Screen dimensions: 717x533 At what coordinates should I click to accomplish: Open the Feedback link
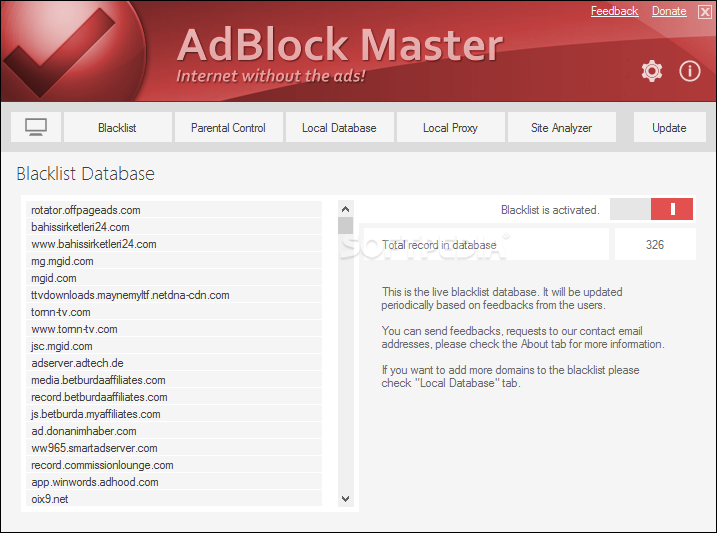pyautogui.click(x=614, y=11)
